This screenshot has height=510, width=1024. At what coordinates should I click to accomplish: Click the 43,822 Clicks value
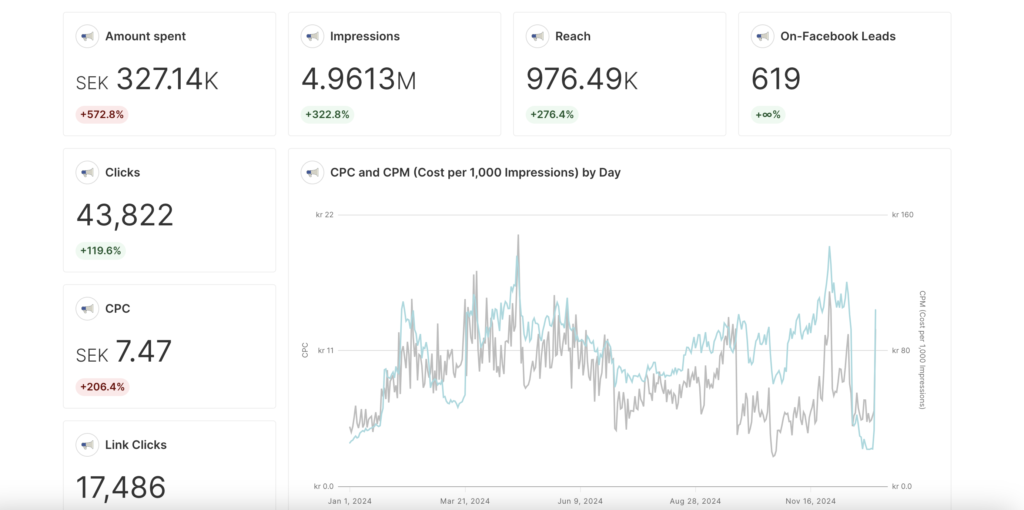125,216
